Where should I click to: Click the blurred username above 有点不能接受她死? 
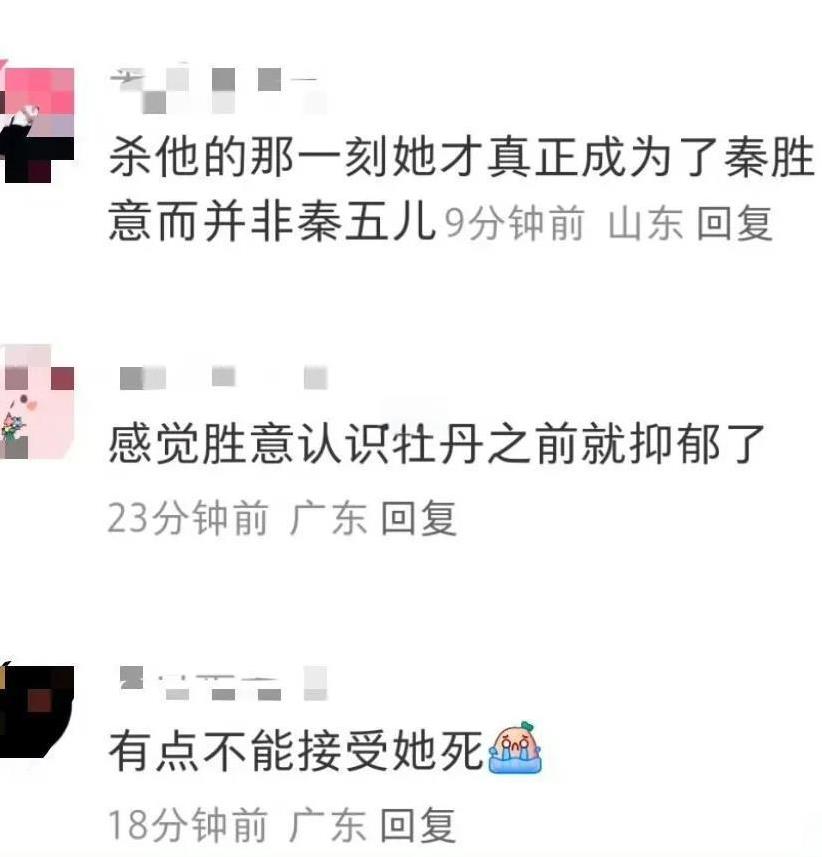[223, 683]
